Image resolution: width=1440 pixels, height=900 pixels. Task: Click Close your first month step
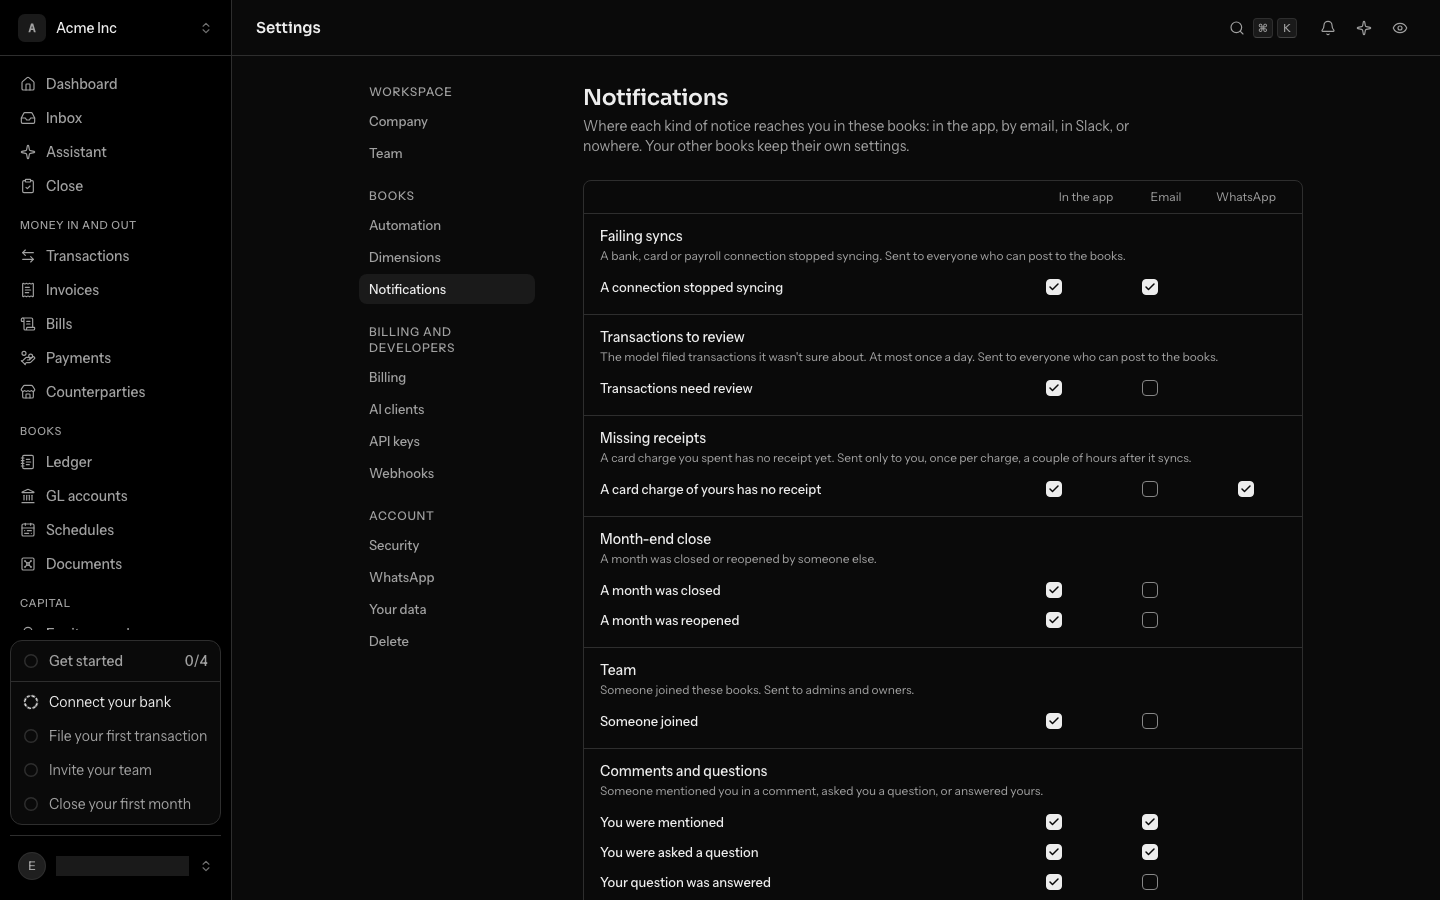click(115, 804)
